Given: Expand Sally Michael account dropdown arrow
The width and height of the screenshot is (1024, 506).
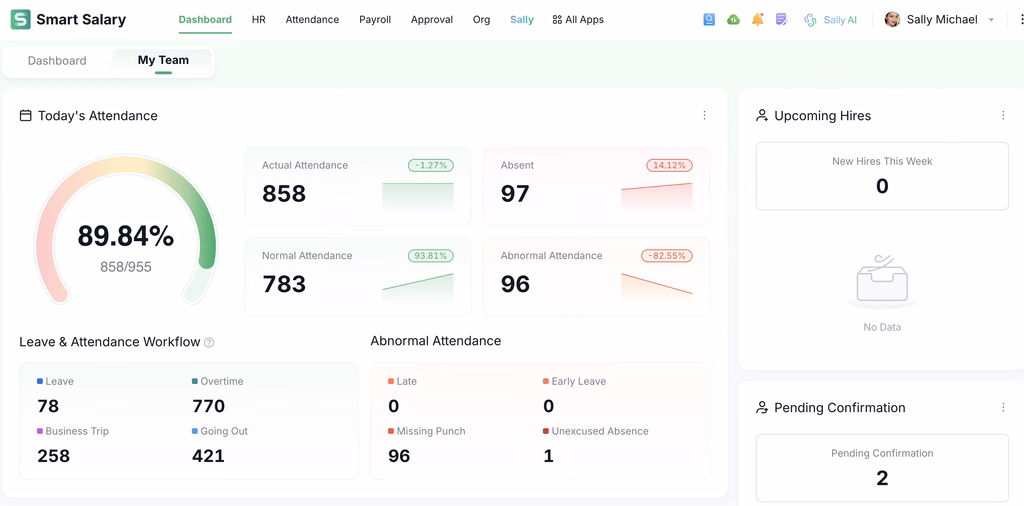Looking at the screenshot, I should [x=991, y=20].
